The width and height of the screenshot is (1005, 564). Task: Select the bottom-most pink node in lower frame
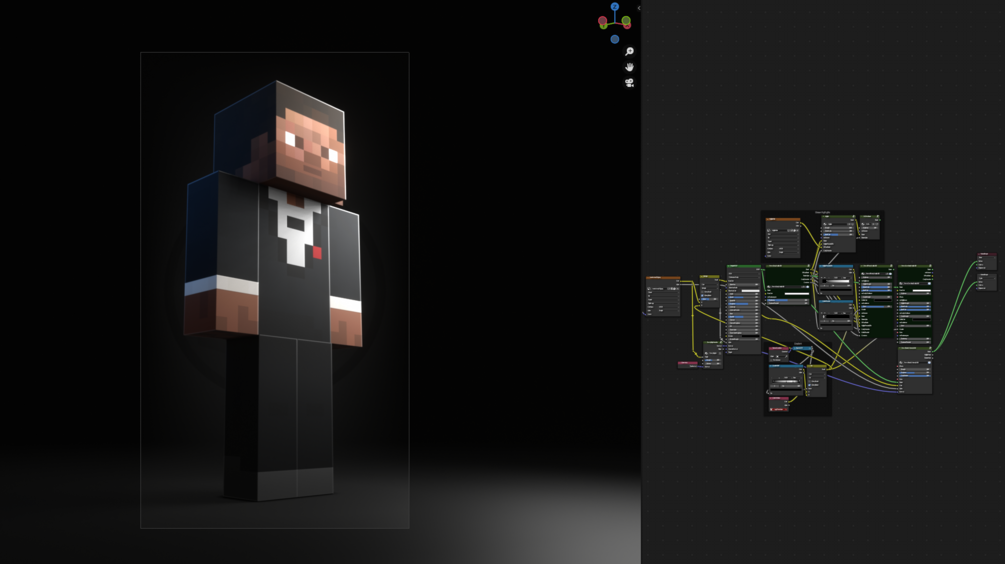(x=779, y=404)
